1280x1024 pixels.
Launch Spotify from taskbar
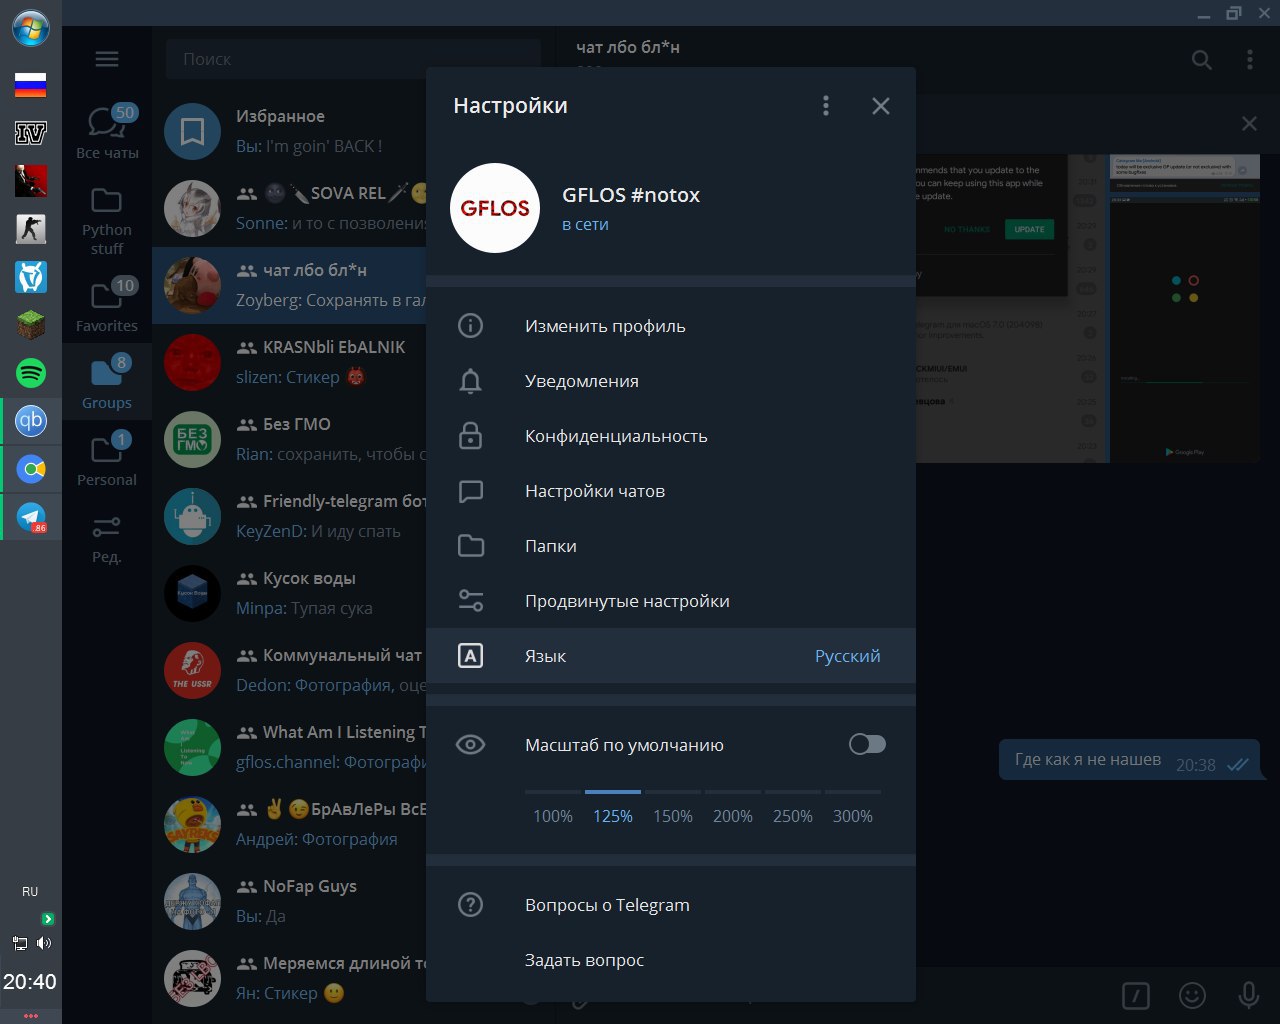tap(31, 373)
